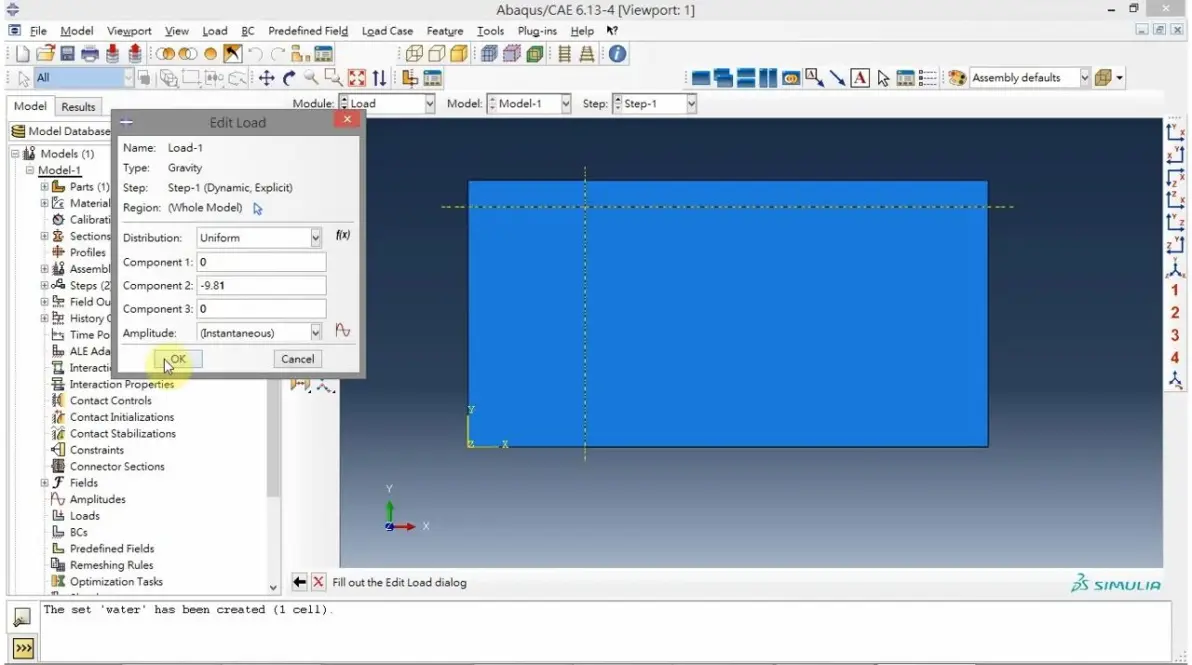Confirm Edit Load with OK button
The width and height of the screenshot is (1192, 665).
point(178,359)
